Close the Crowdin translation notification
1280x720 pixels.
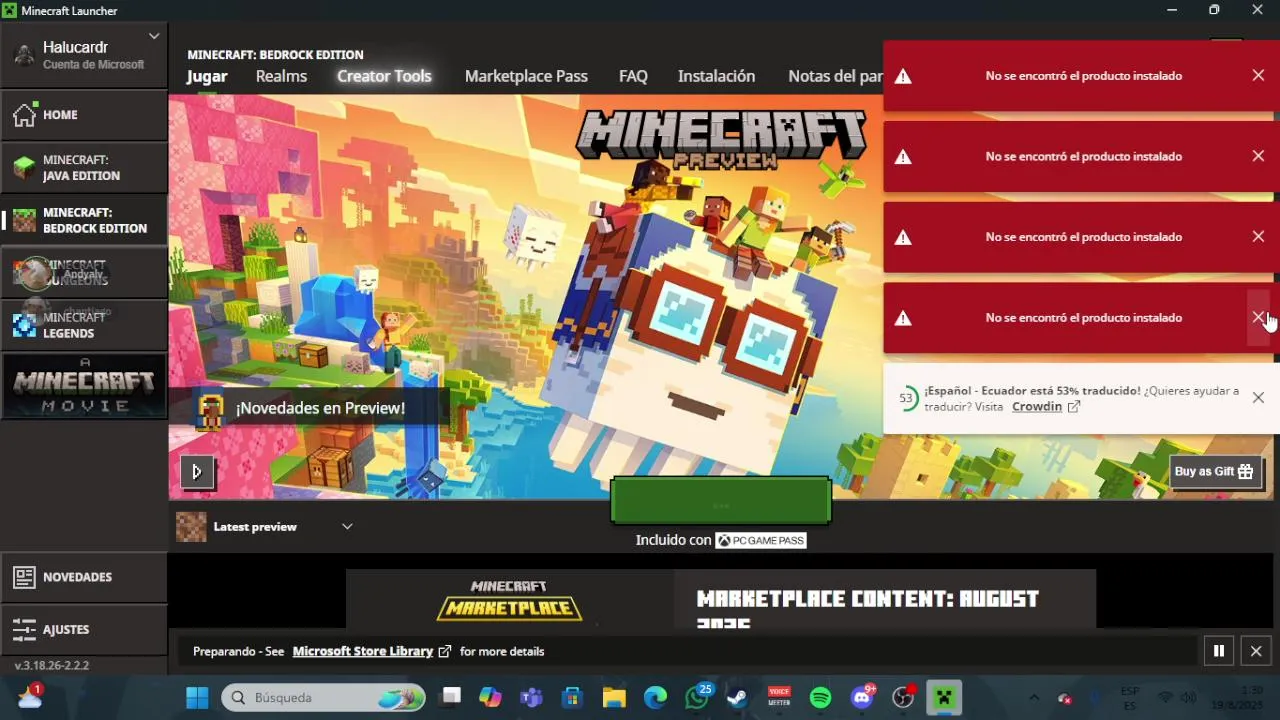click(1258, 398)
